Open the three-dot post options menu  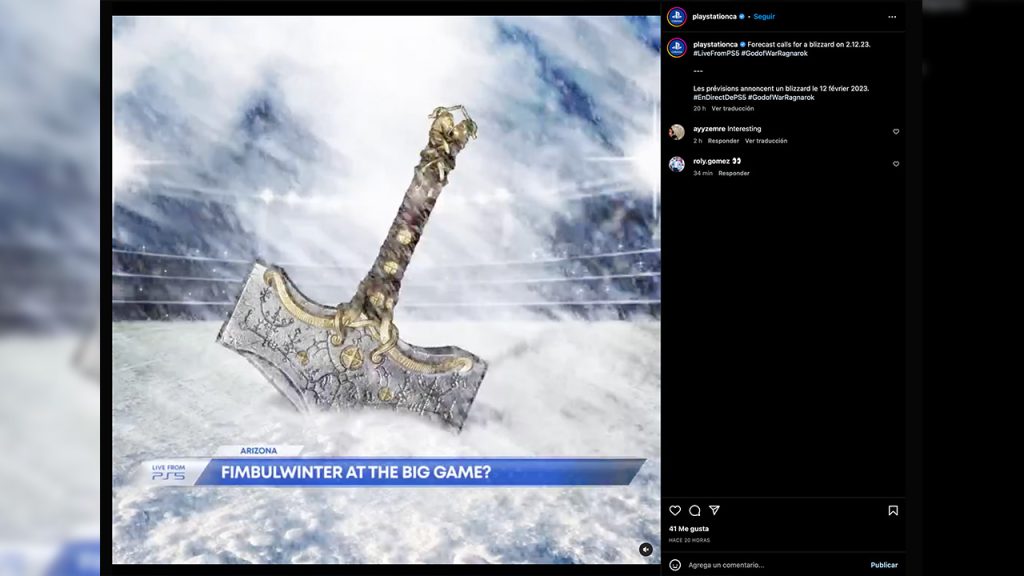tap(892, 16)
